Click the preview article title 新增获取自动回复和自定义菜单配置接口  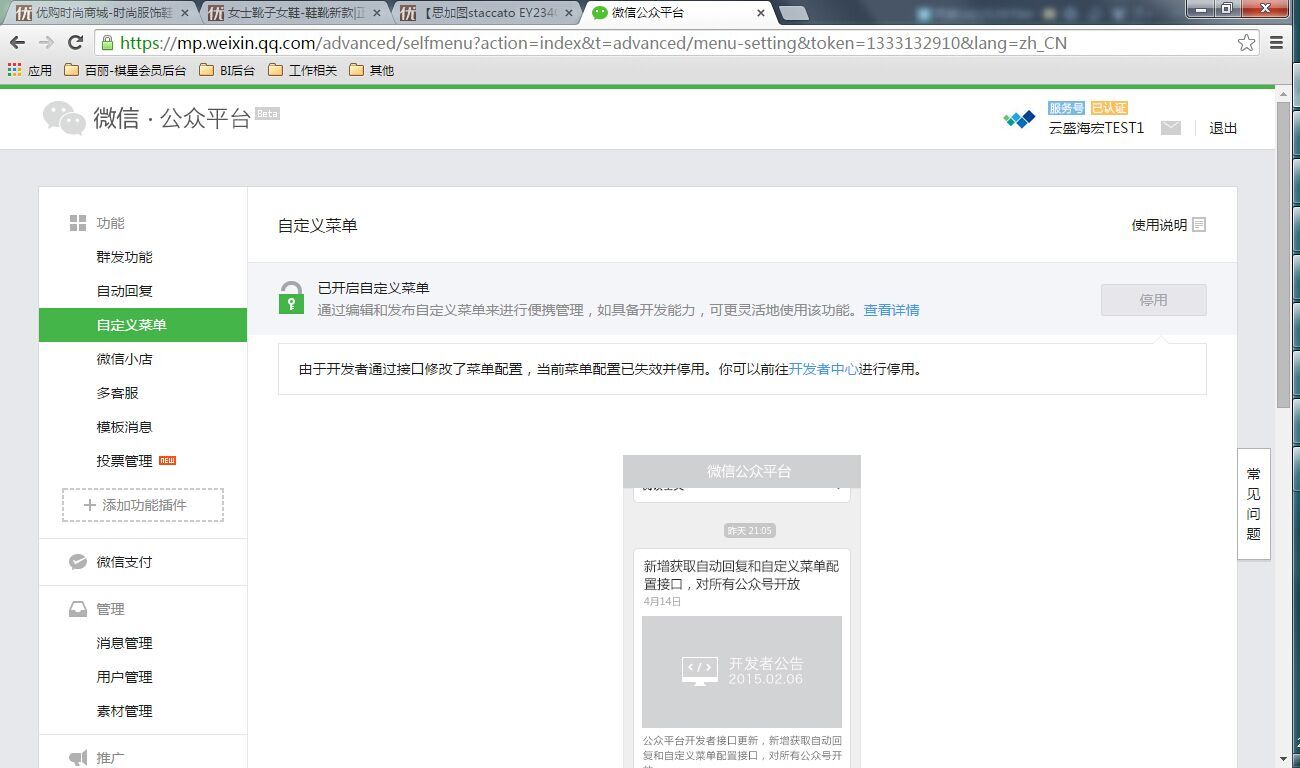tap(742, 575)
